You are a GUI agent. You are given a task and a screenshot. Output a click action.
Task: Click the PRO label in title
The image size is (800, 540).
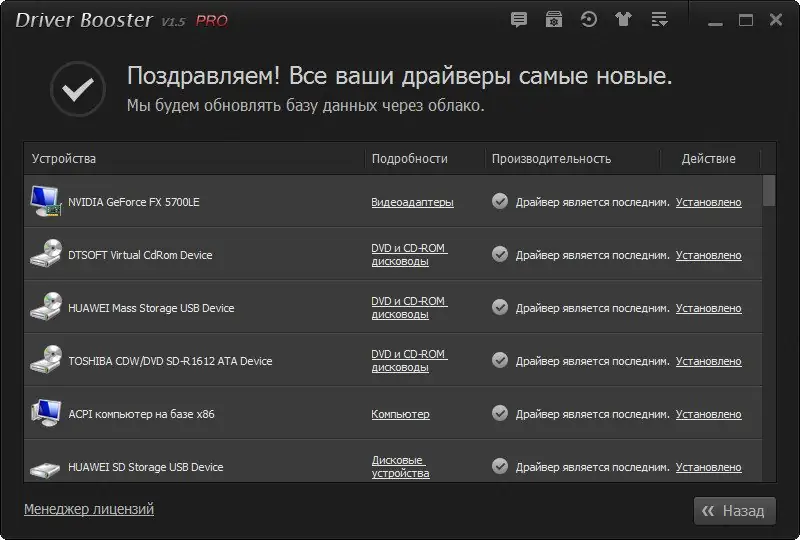coord(212,21)
